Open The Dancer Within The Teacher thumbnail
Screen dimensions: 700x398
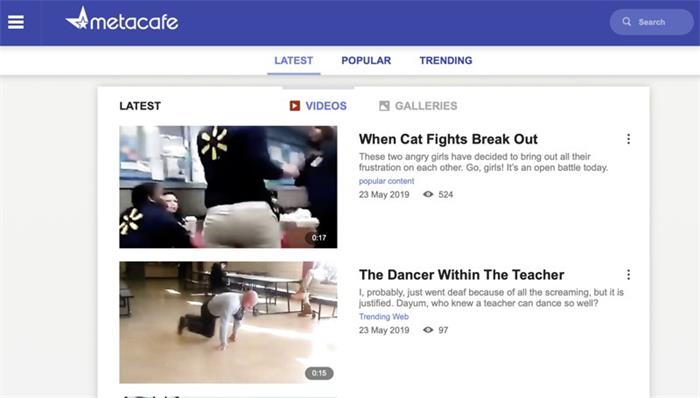coord(228,323)
